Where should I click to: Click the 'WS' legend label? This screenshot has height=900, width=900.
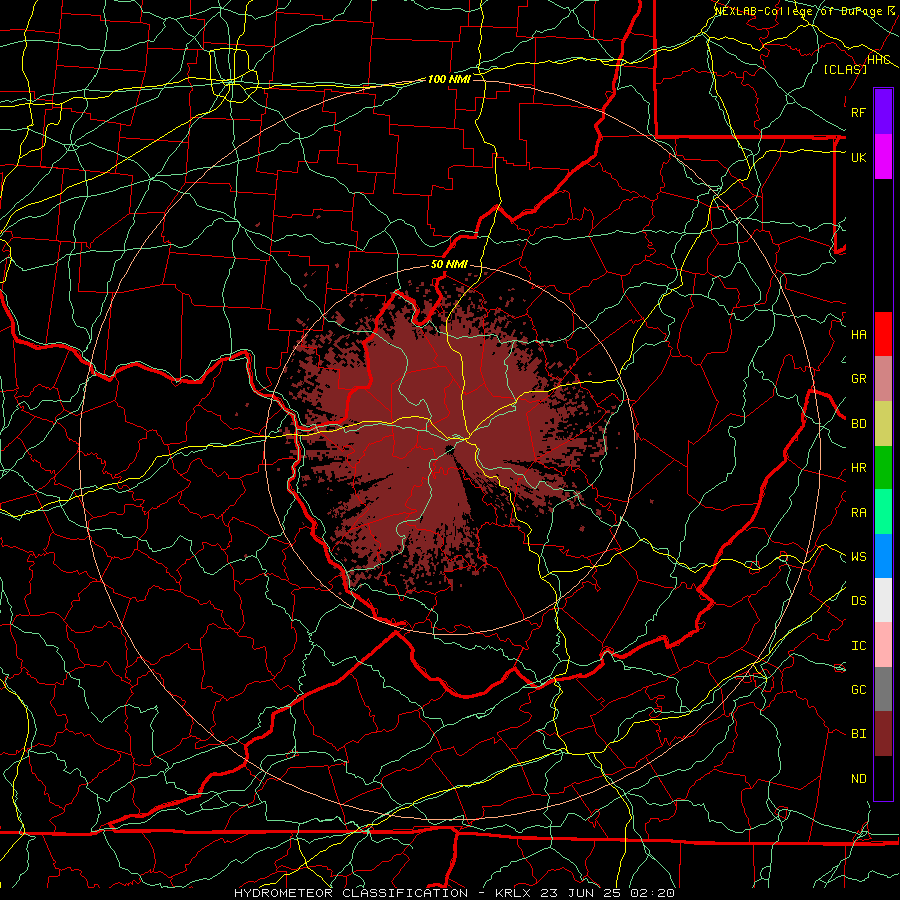(x=858, y=557)
